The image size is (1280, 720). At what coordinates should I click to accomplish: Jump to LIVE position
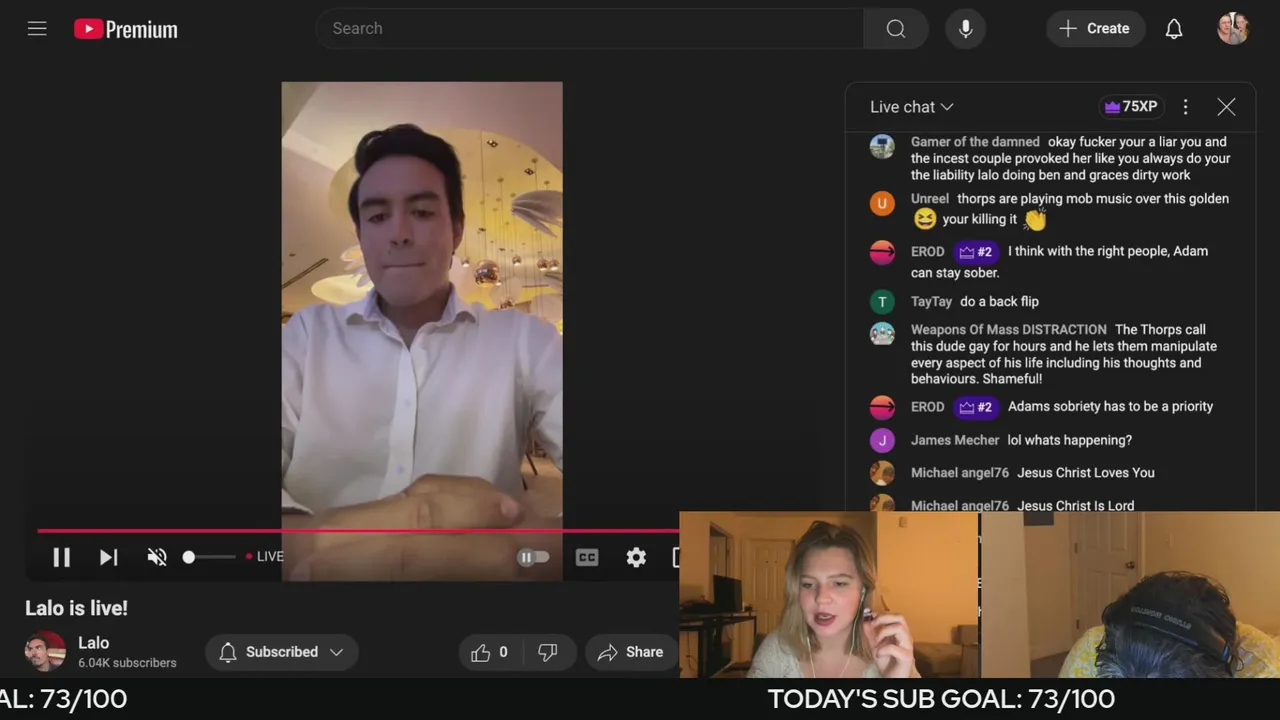(x=265, y=556)
